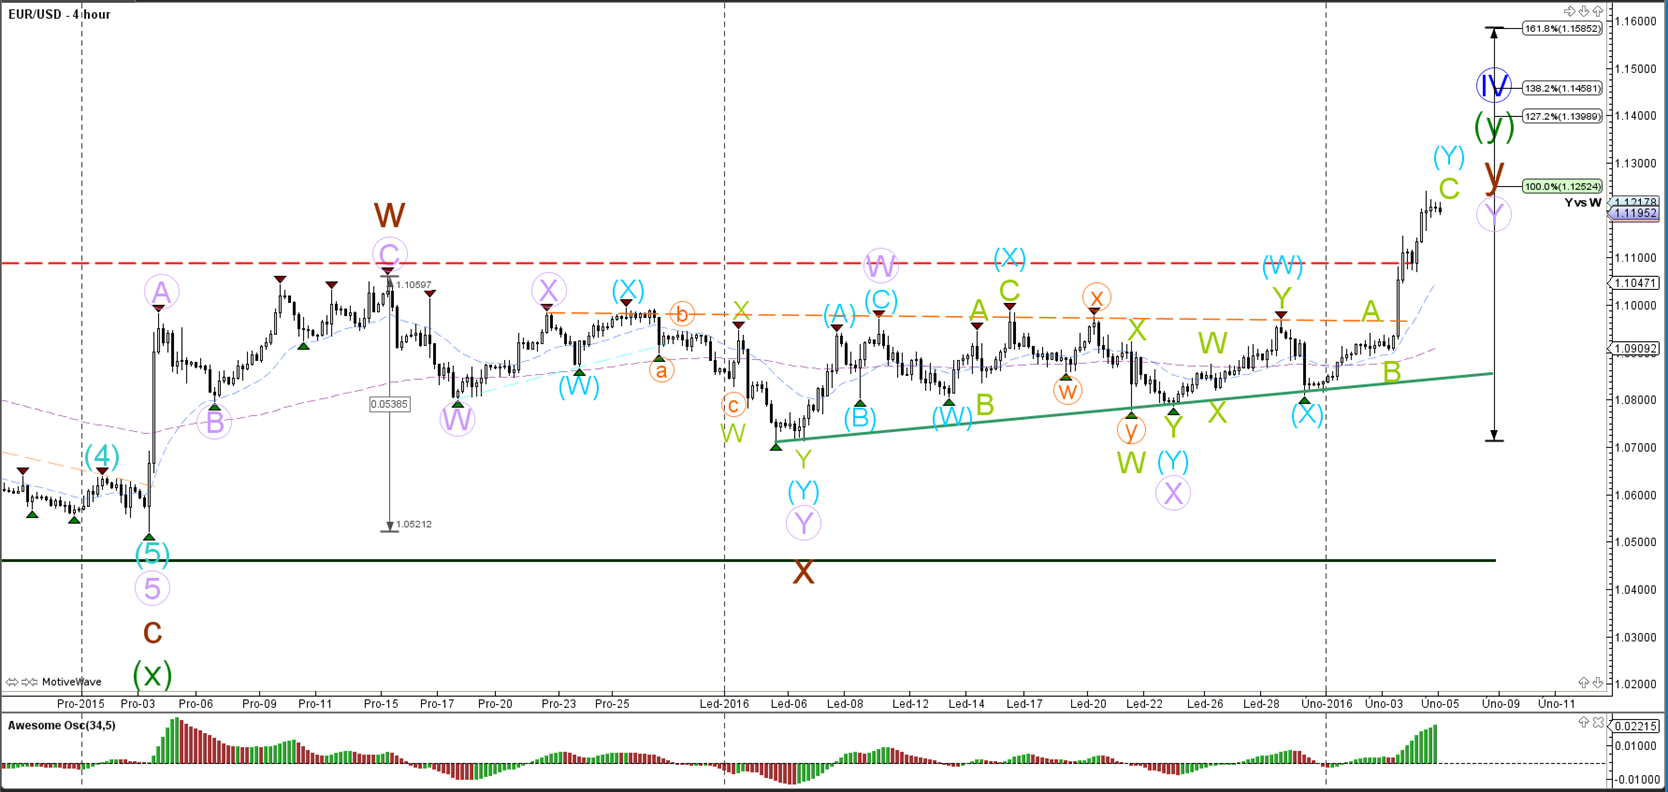This screenshot has width=1668, height=792.
Task: Select the purple circled C wave label
Action: point(389,255)
